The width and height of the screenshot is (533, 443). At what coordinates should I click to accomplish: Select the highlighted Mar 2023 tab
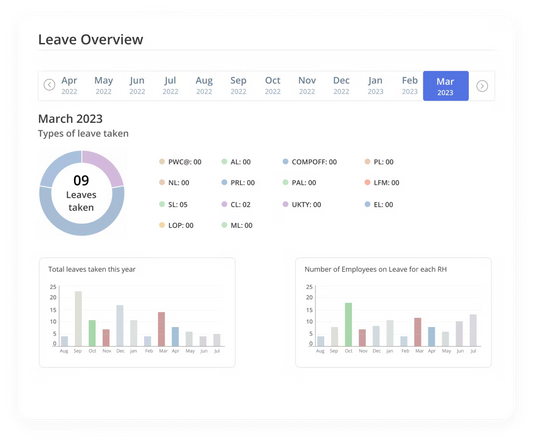(446, 86)
